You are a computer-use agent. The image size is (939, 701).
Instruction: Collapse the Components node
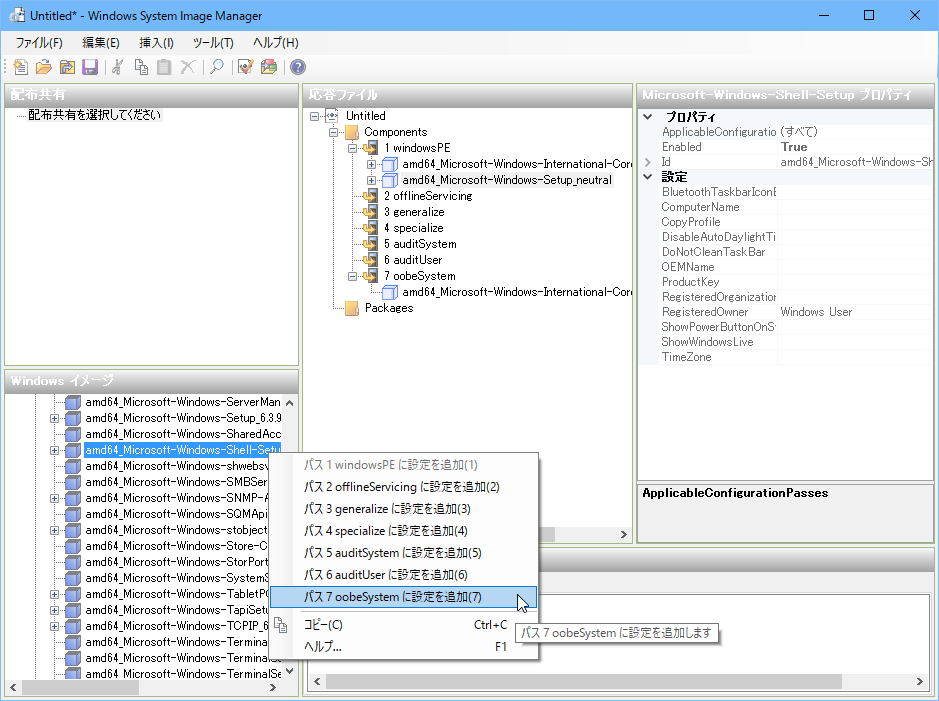point(334,132)
